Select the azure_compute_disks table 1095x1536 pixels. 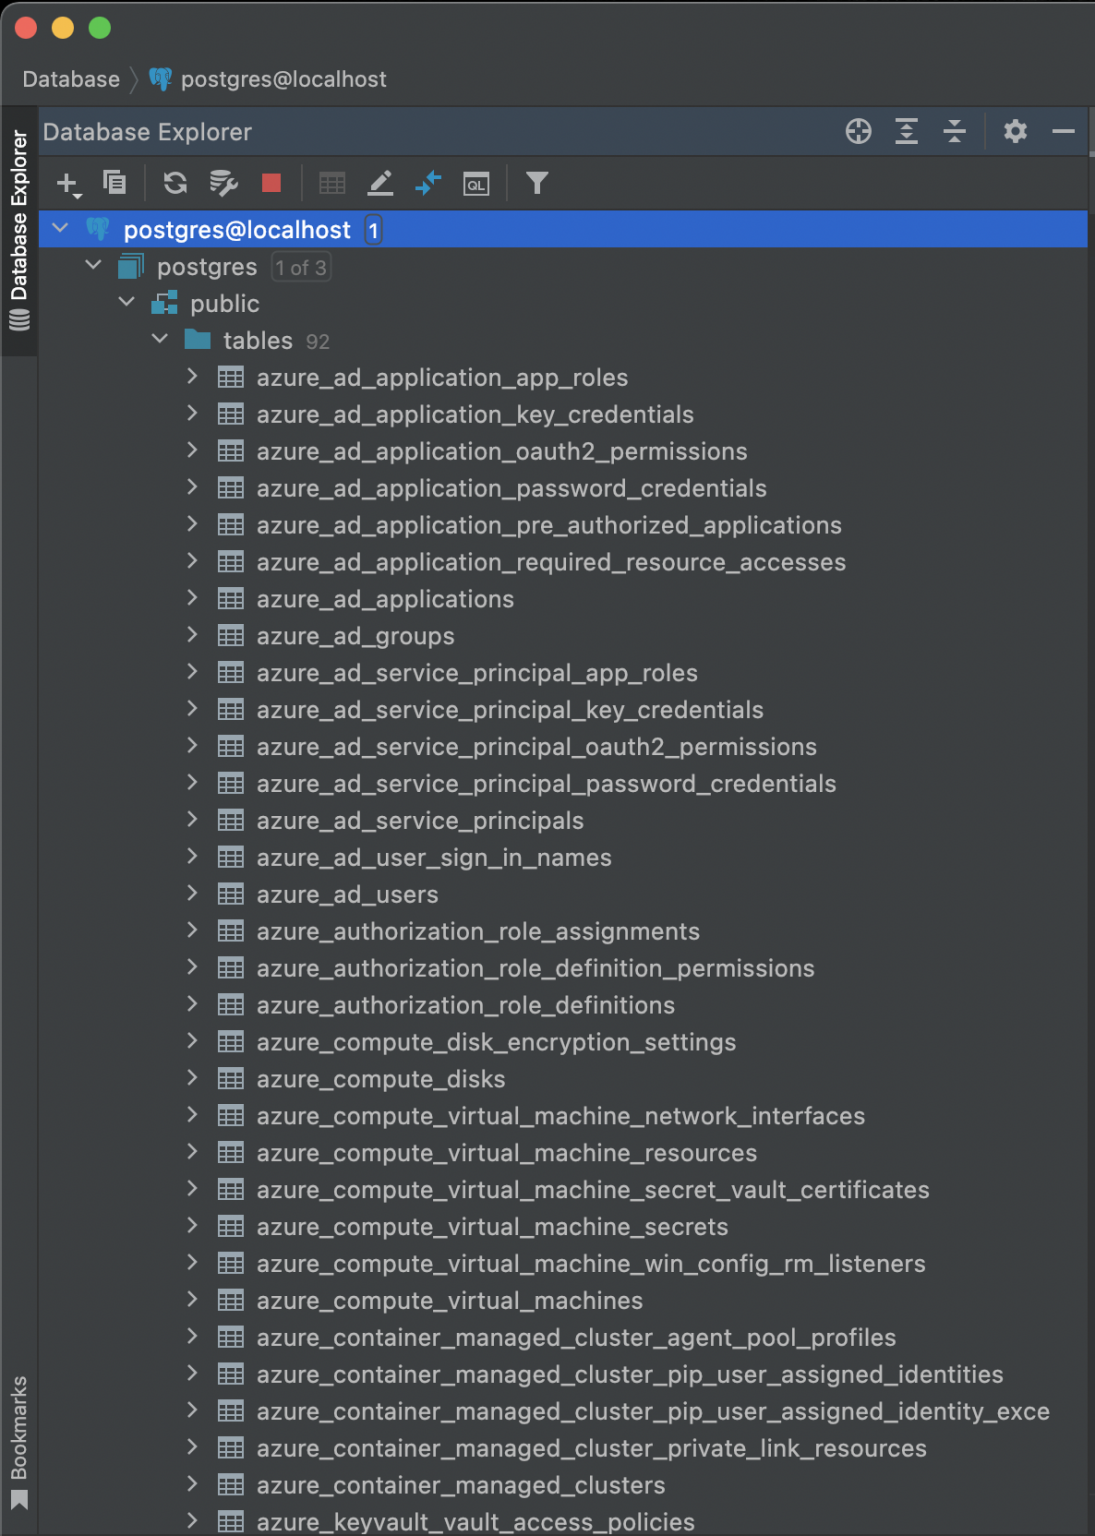tap(380, 1078)
